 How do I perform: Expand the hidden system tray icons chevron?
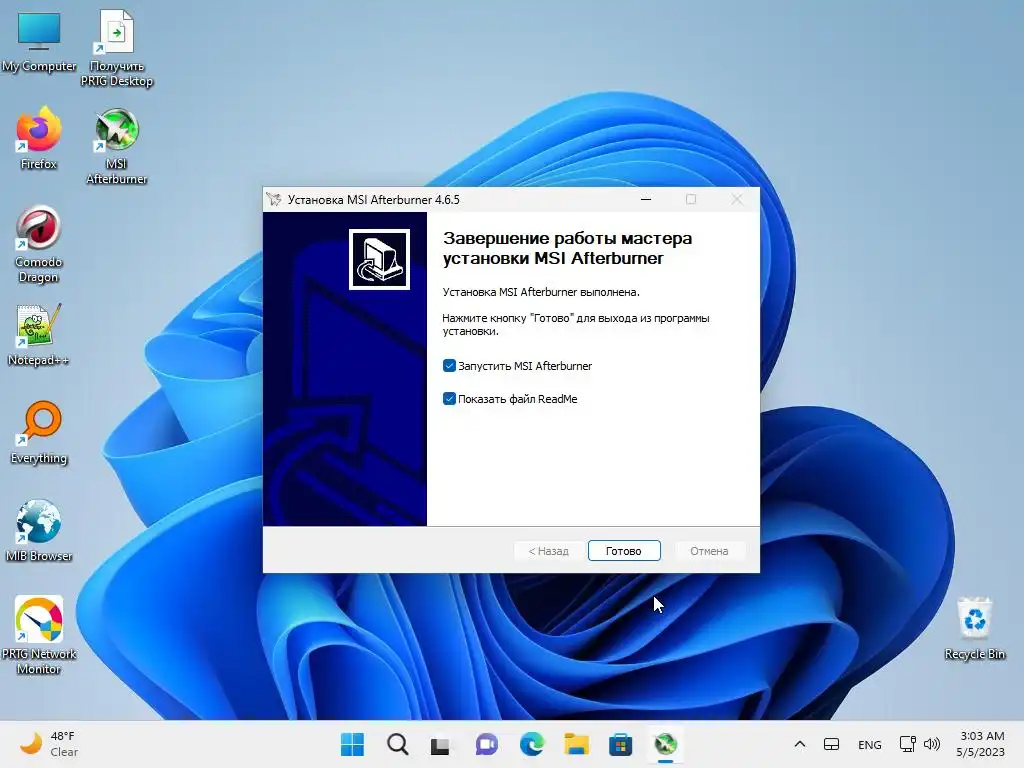point(799,744)
